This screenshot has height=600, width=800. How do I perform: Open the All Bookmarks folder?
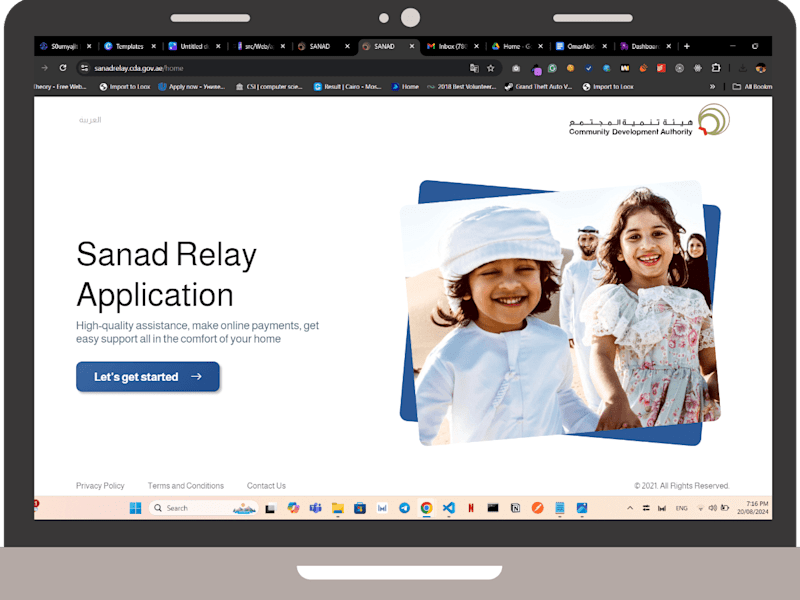(752, 87)
